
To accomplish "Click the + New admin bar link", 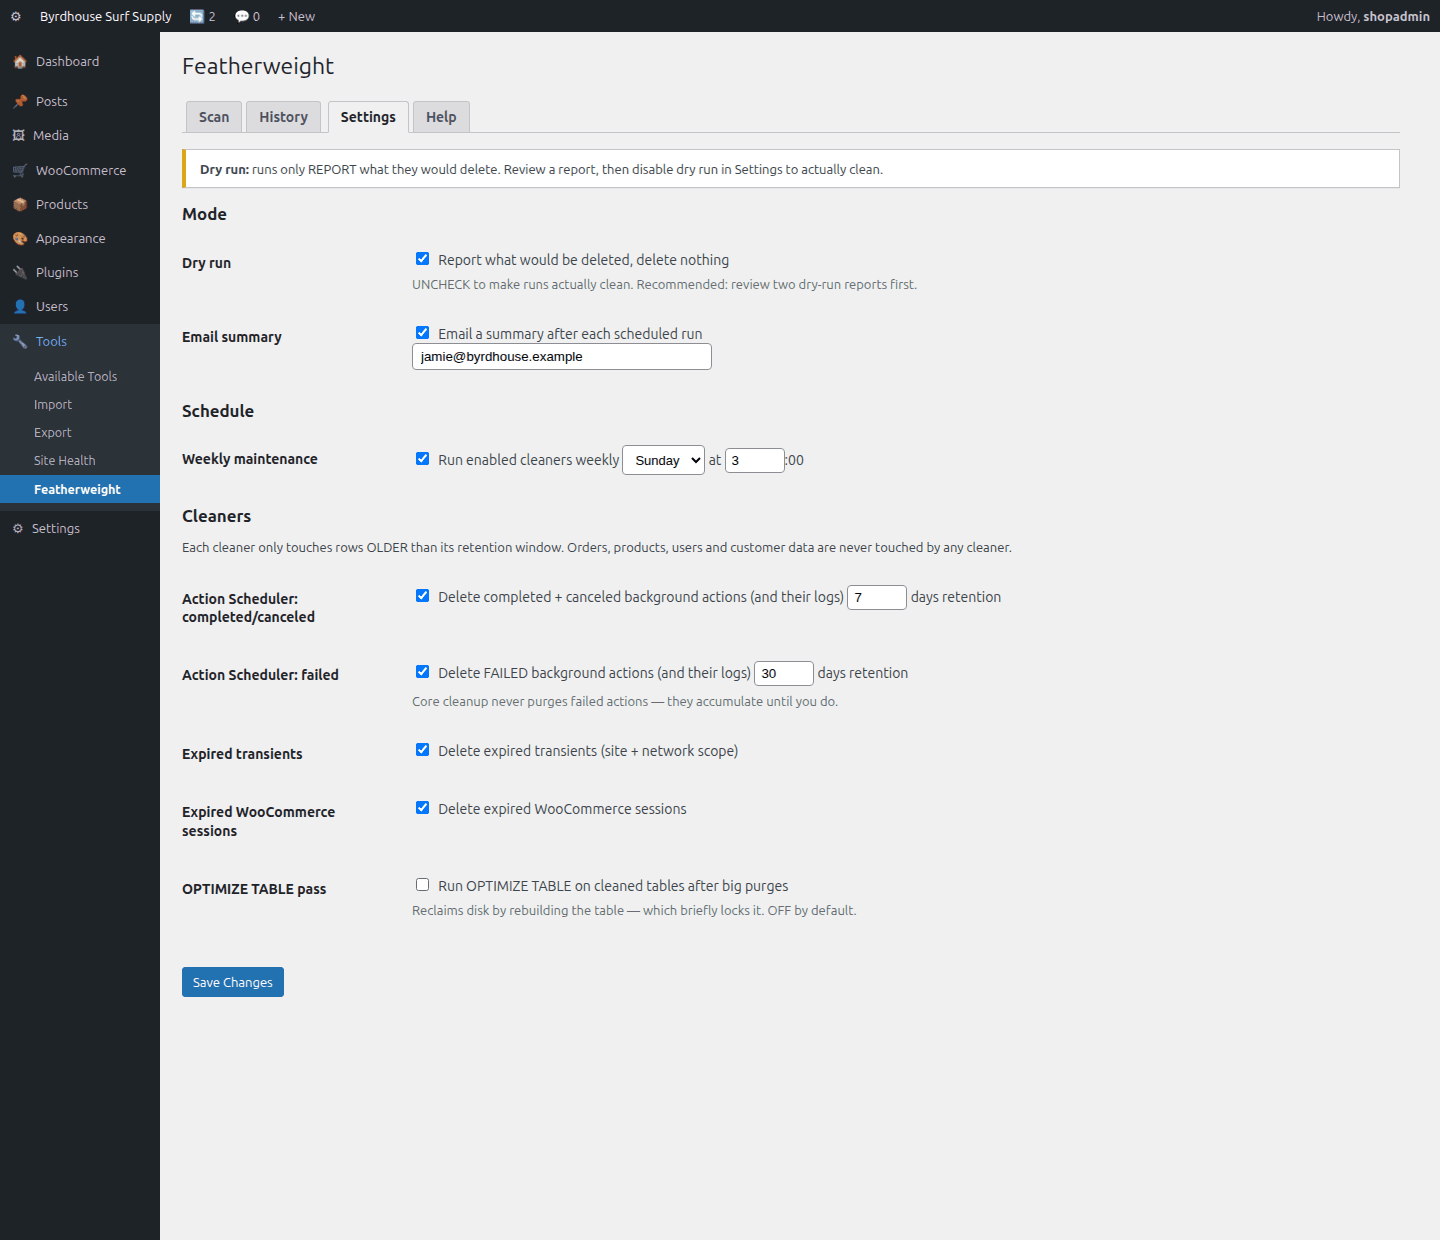I will point(296,17).
